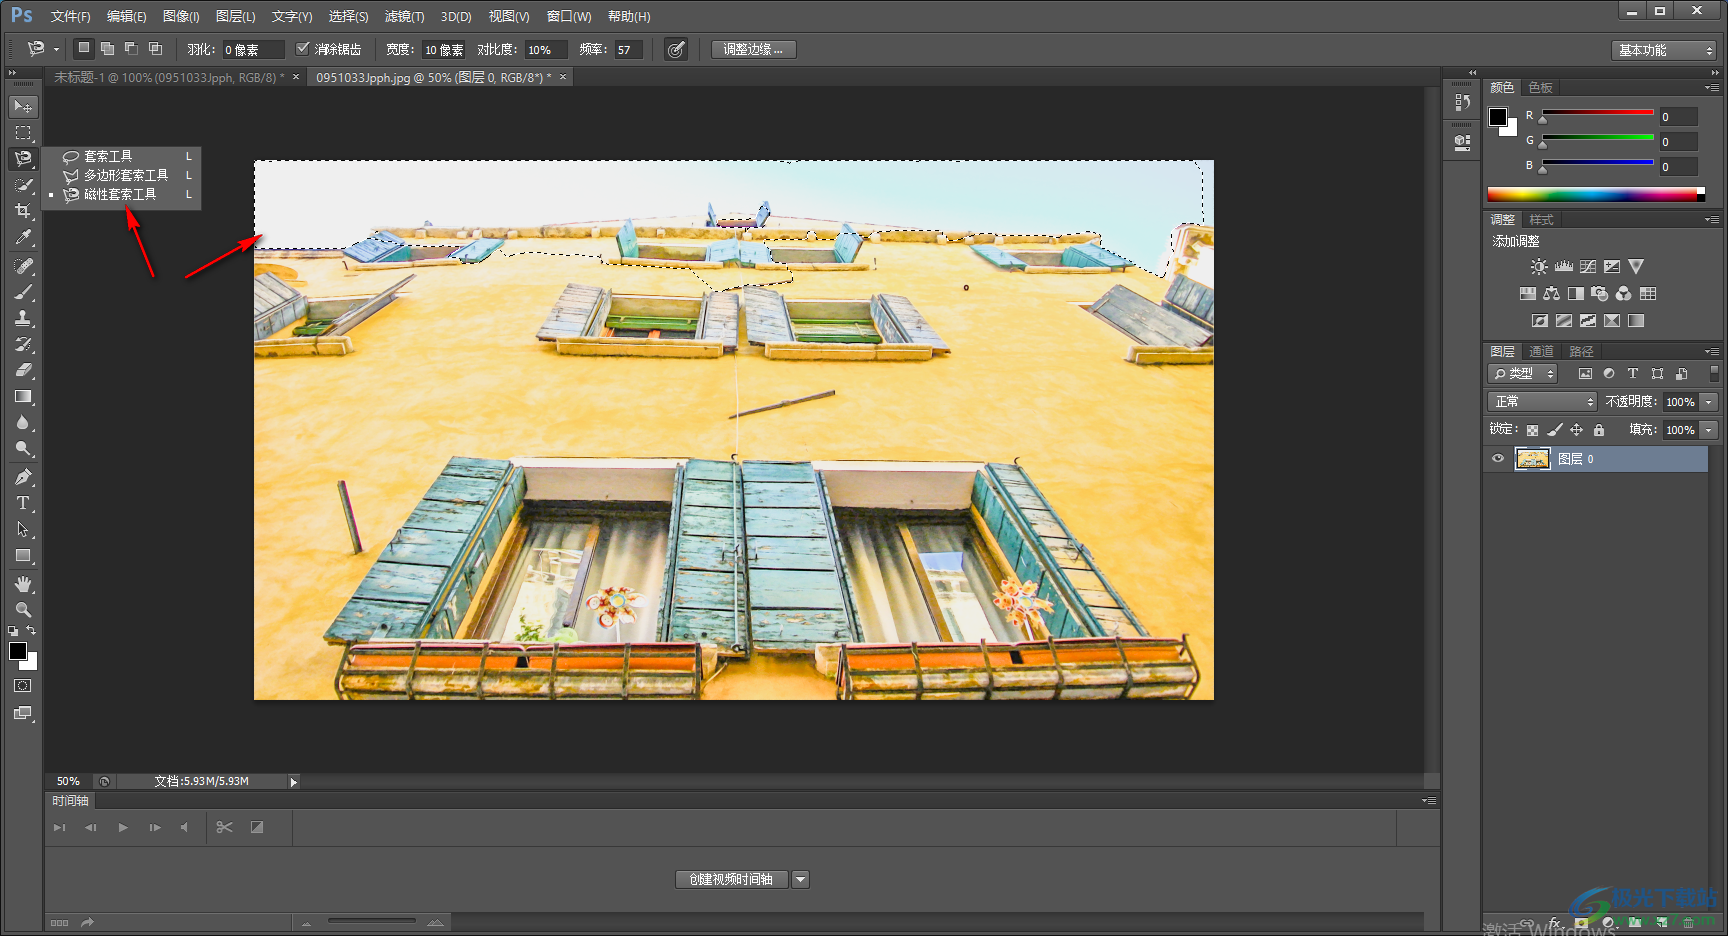Select the Brush tool
1728x936 pixels.
click(23, 292)
